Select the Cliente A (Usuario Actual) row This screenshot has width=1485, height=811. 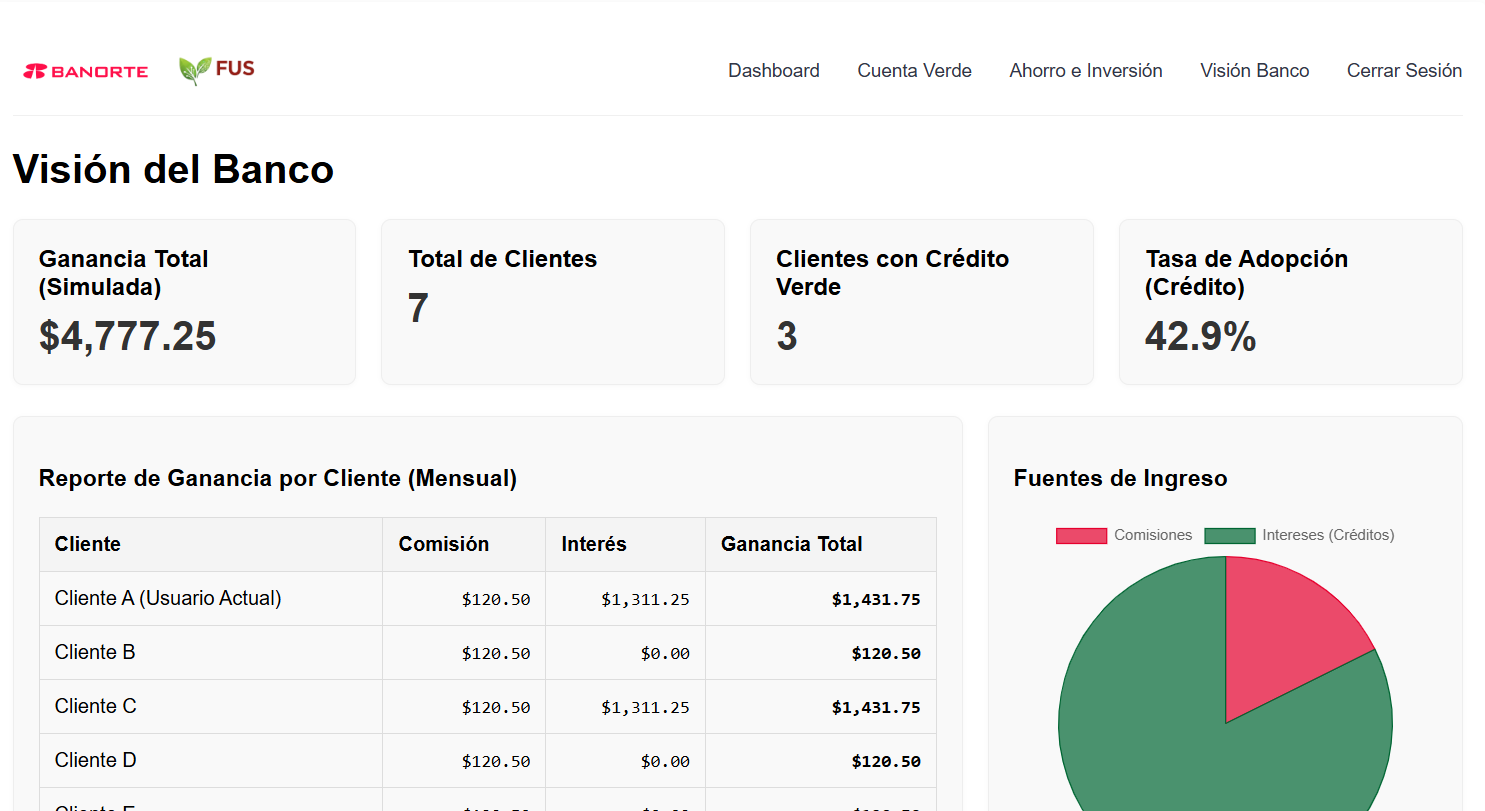tap(488, 599)
